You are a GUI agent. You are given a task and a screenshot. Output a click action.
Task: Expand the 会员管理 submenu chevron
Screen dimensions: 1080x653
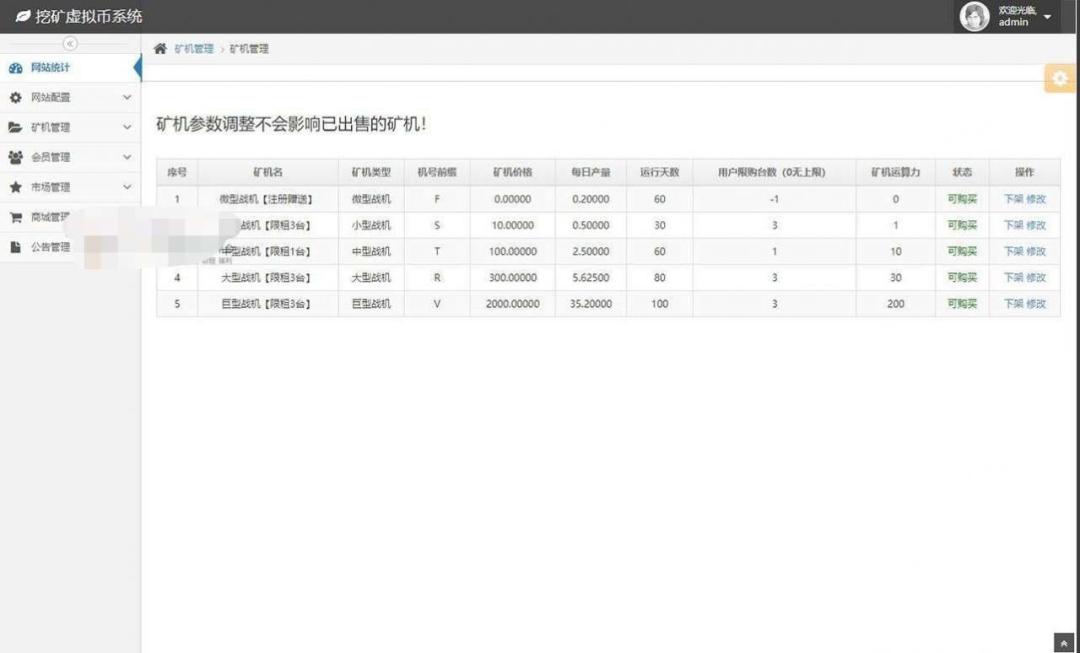click(x=127, y=157)
